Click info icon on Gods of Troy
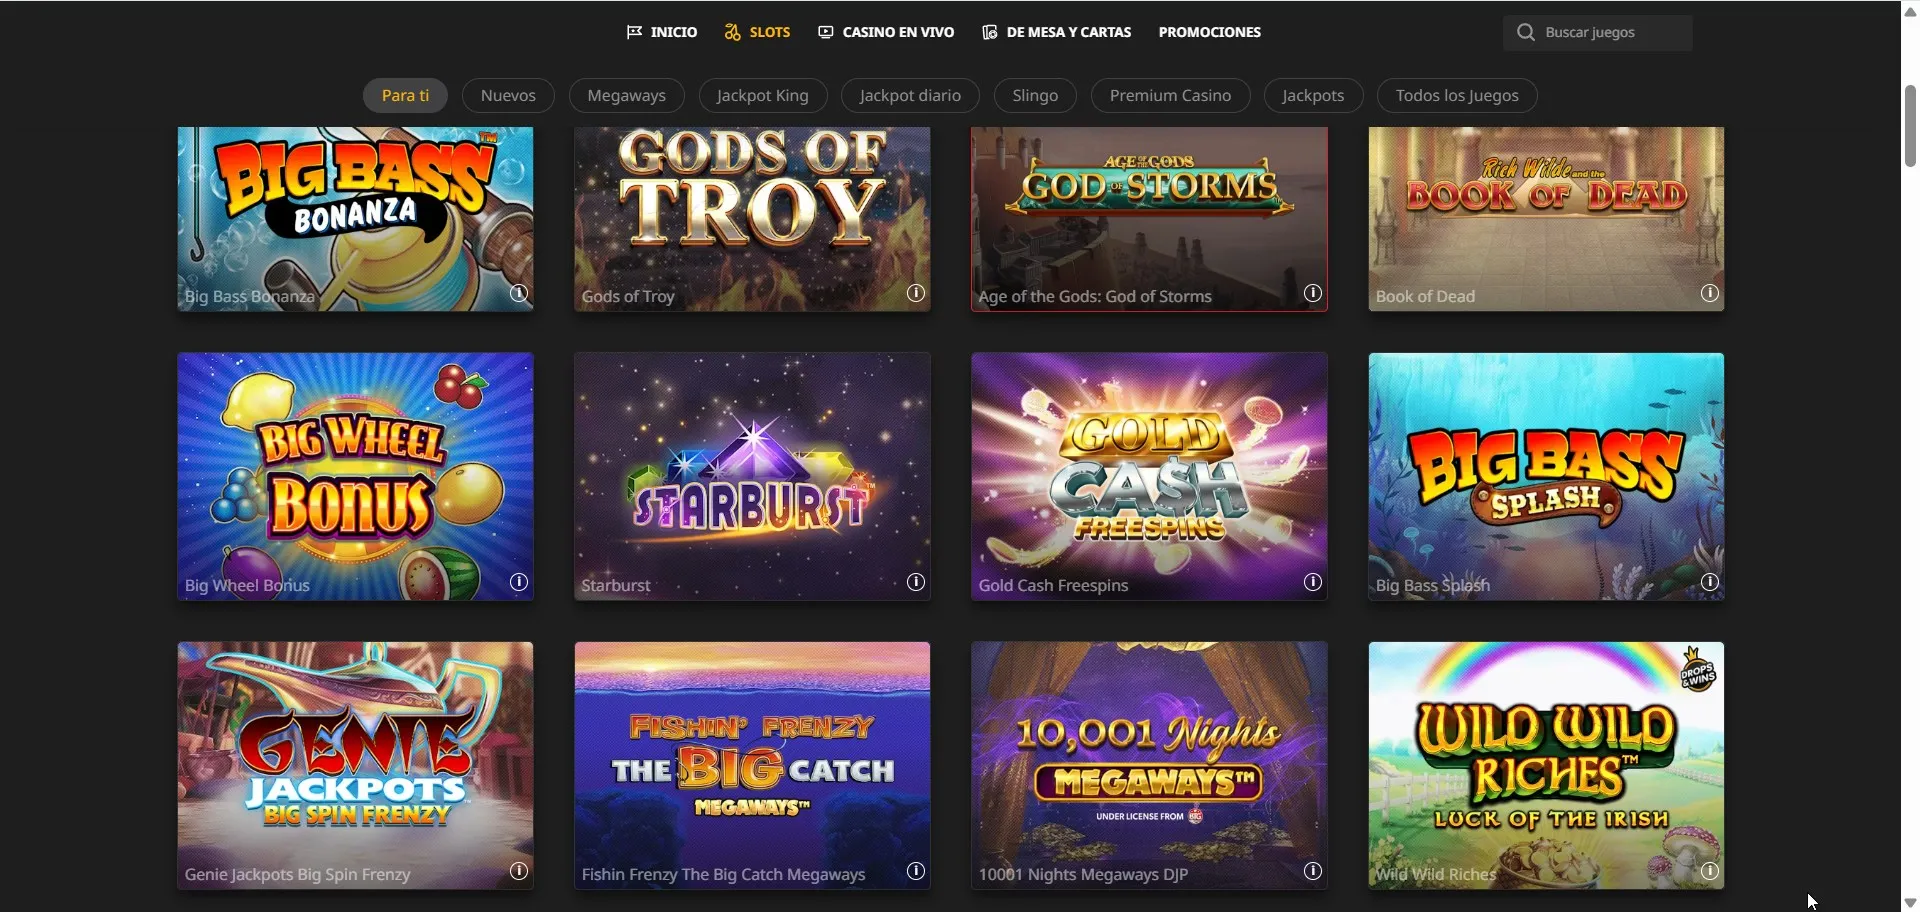Screen dimensions: 1920x912 pyautogui.click(x=916, y=294)
